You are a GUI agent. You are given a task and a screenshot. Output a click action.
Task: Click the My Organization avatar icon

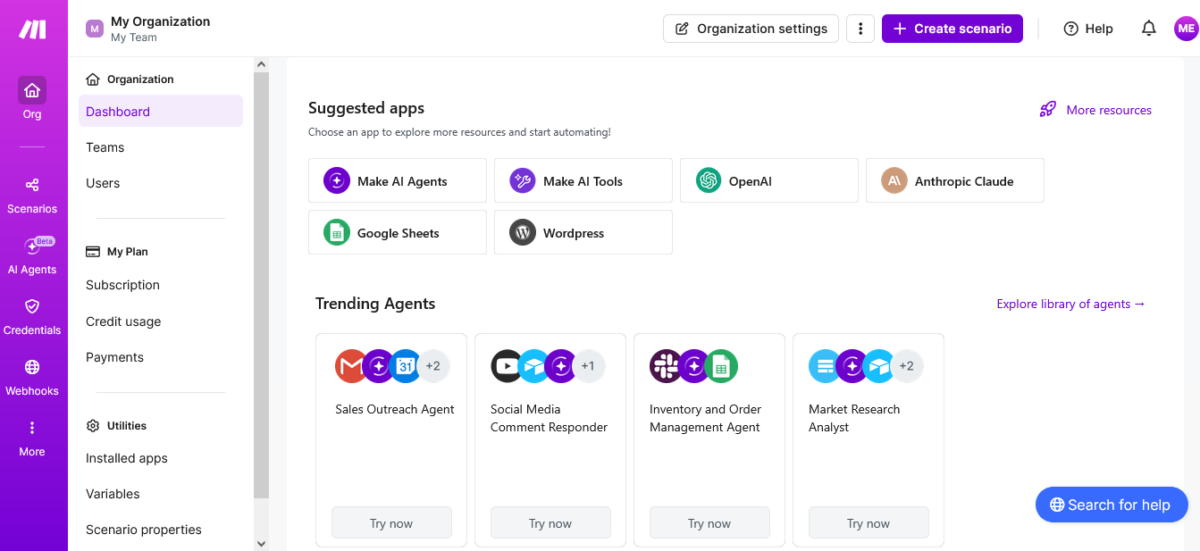pos(95,29)
